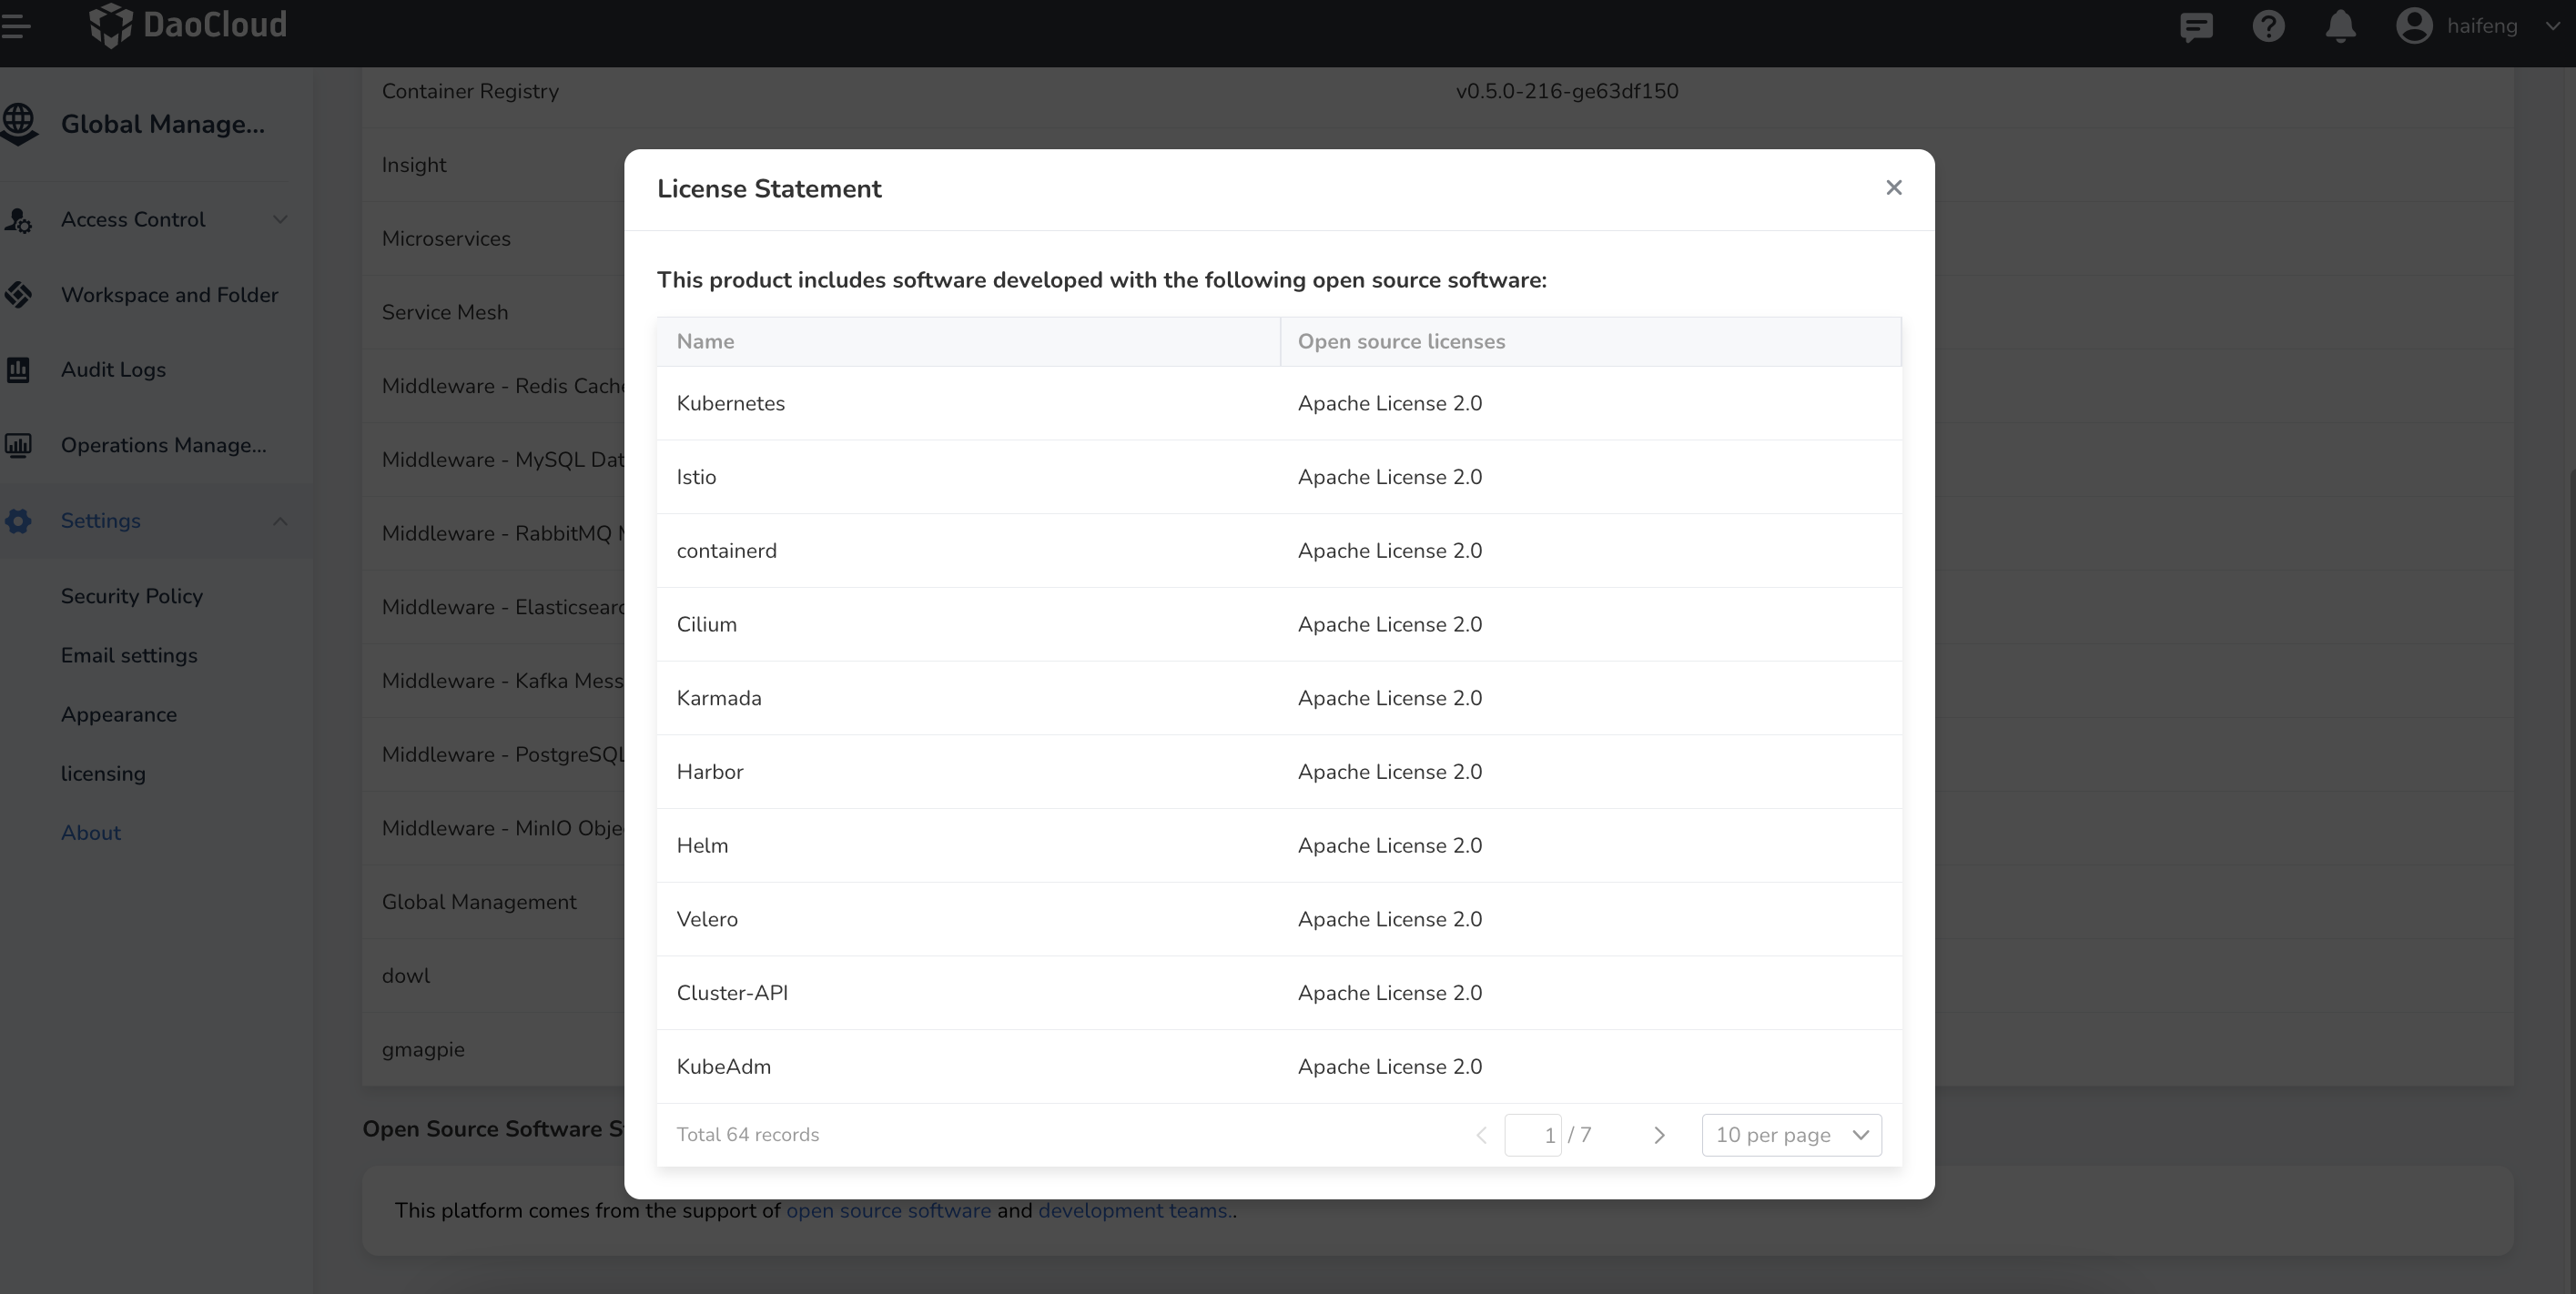
Task: Open Operations Management menu item
Action: tap(164, 445)
